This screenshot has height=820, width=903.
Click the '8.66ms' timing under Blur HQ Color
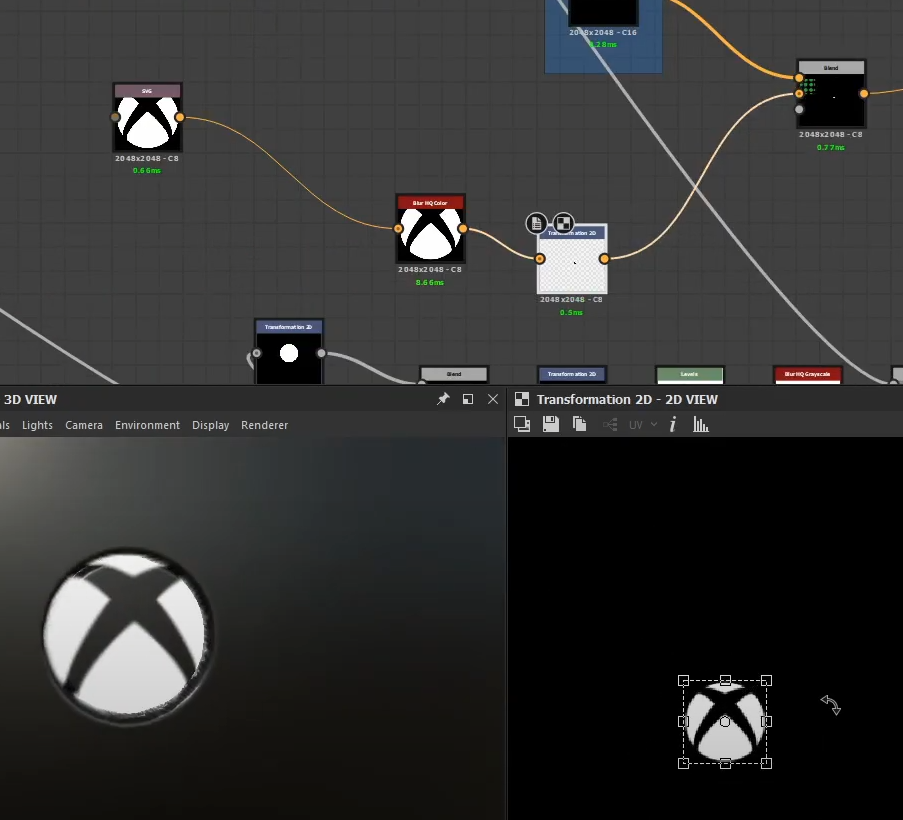430,282
